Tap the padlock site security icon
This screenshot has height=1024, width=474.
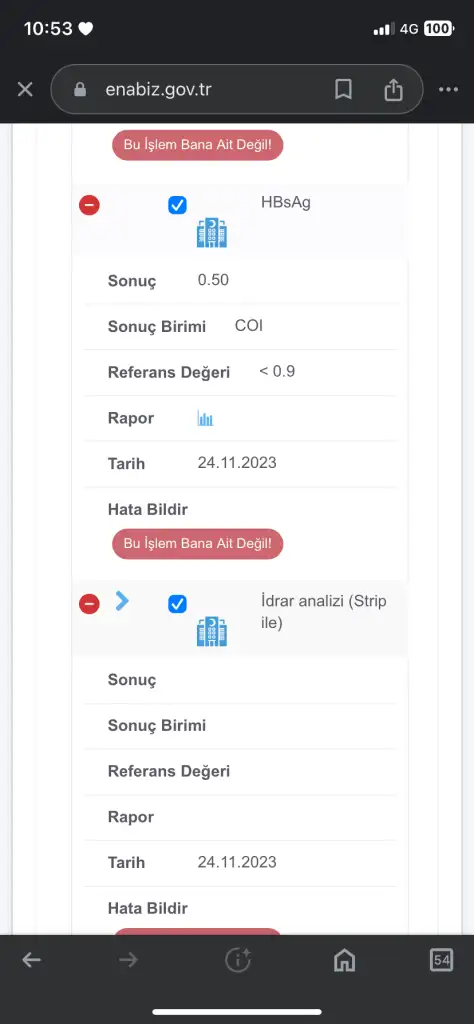pos(80,89)
